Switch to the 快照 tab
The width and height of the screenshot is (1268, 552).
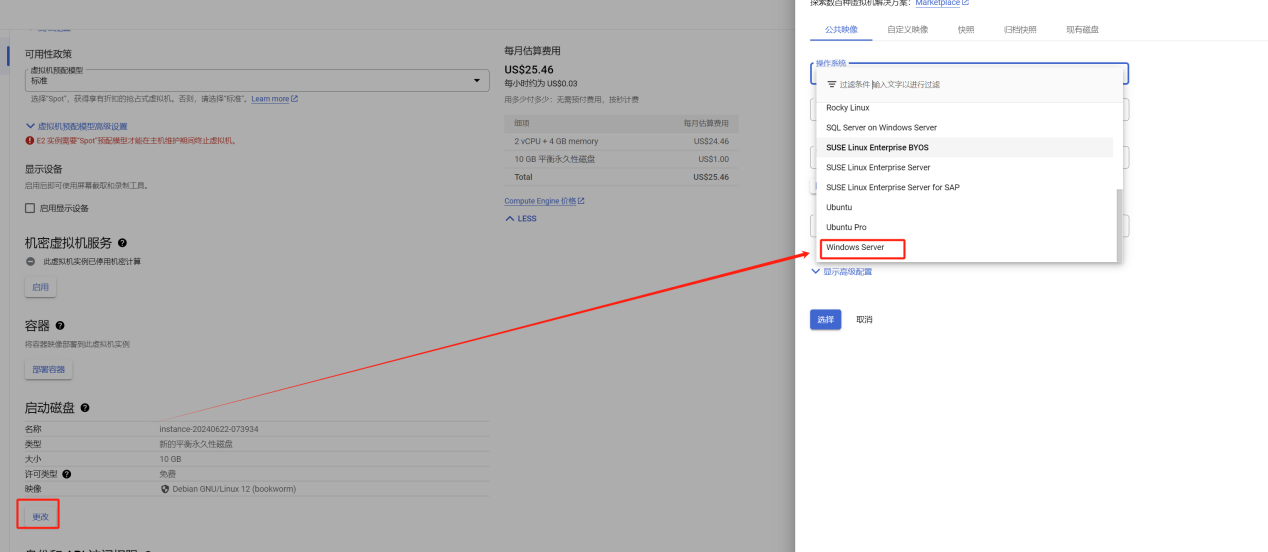pyautogui.click(x=965, y=30)
